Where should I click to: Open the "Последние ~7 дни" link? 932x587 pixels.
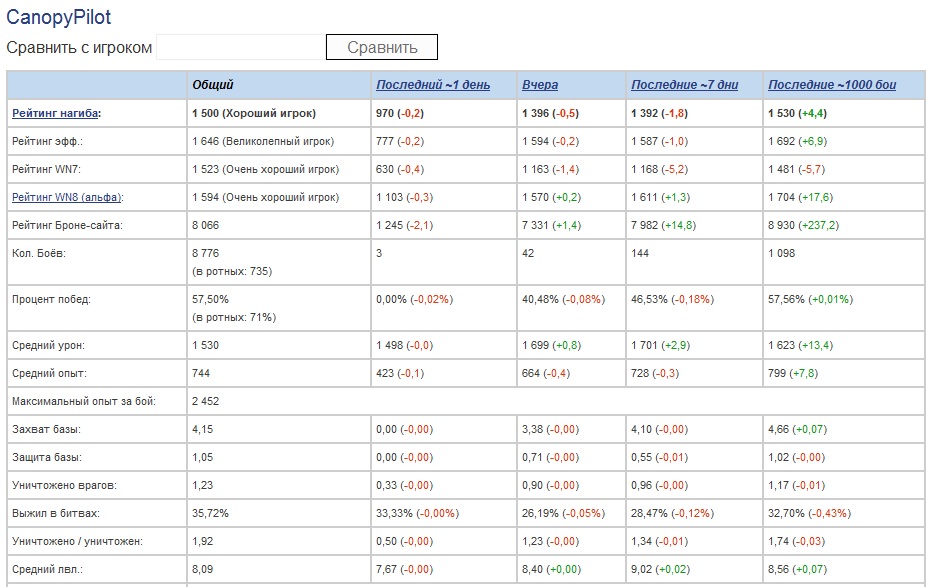[x=684, y=85]
